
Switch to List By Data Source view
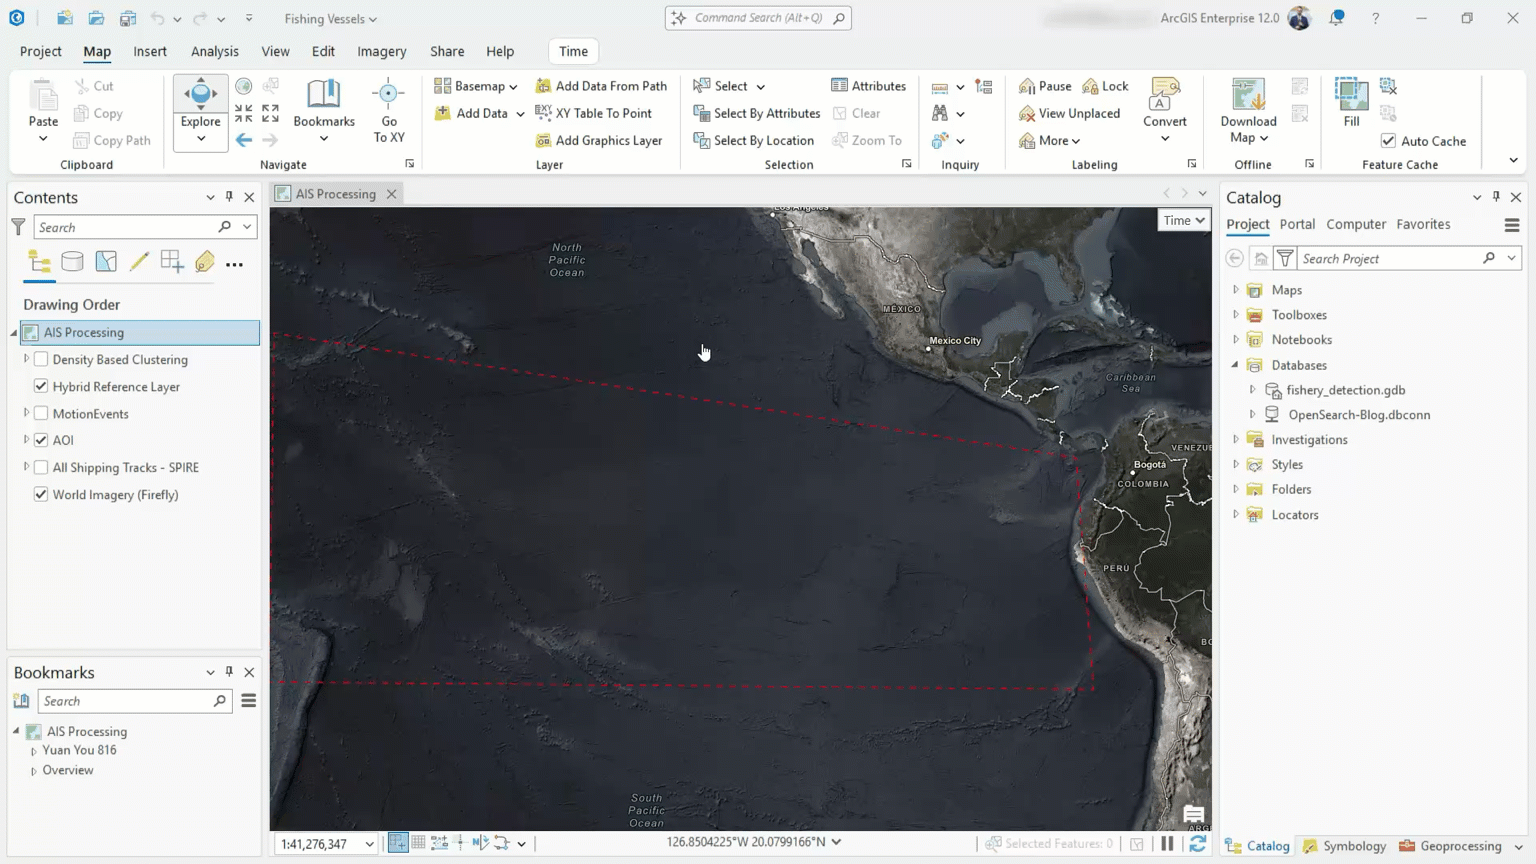click(x=72, y=262)
